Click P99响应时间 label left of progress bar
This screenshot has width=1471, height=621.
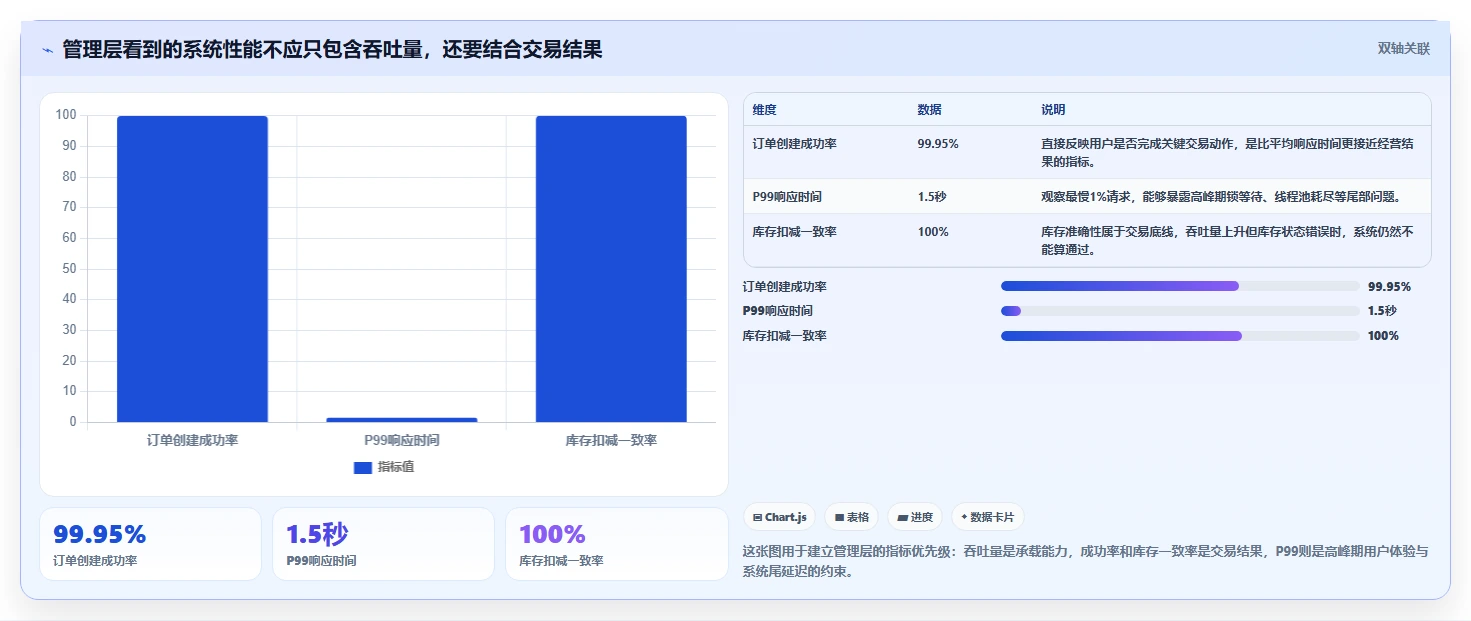coord(777,311)
